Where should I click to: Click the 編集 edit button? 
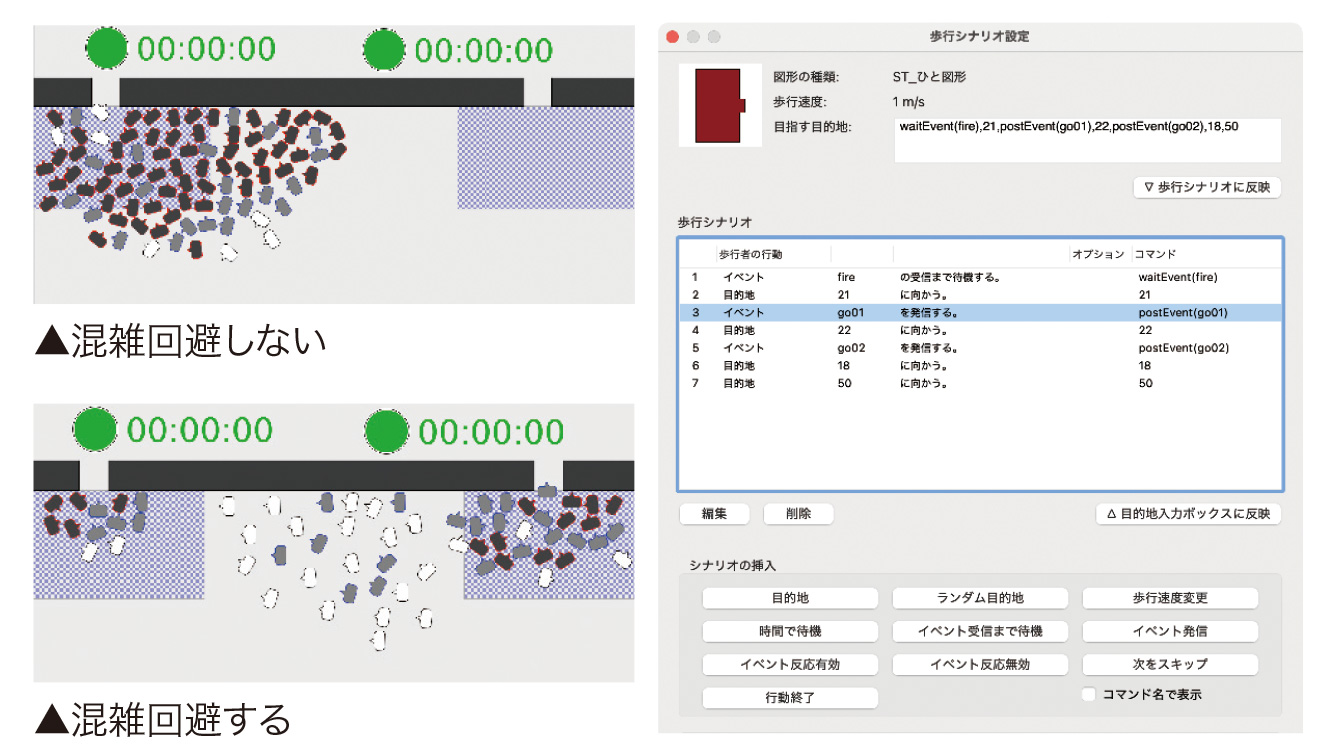pos(714,514)
